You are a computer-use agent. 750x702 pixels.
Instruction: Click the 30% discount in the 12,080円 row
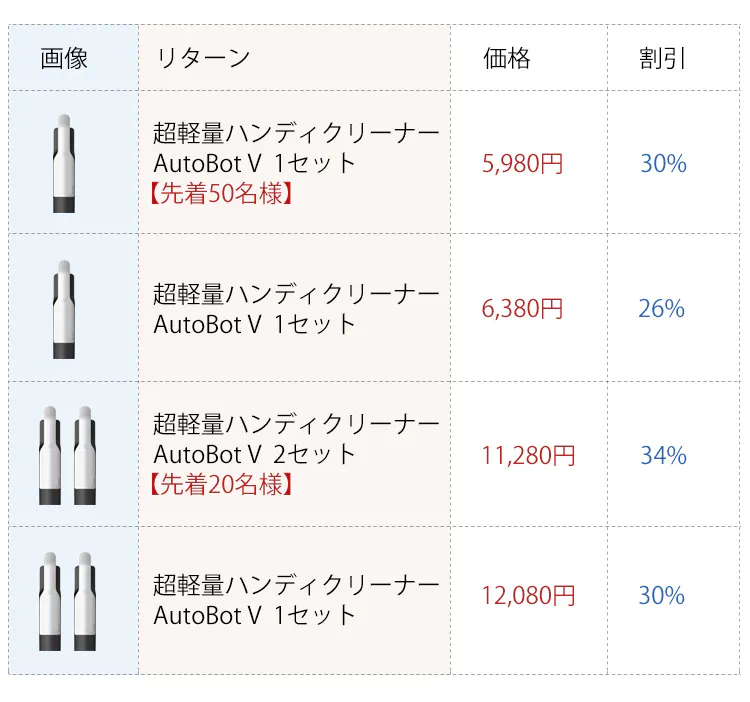[661, 596]
